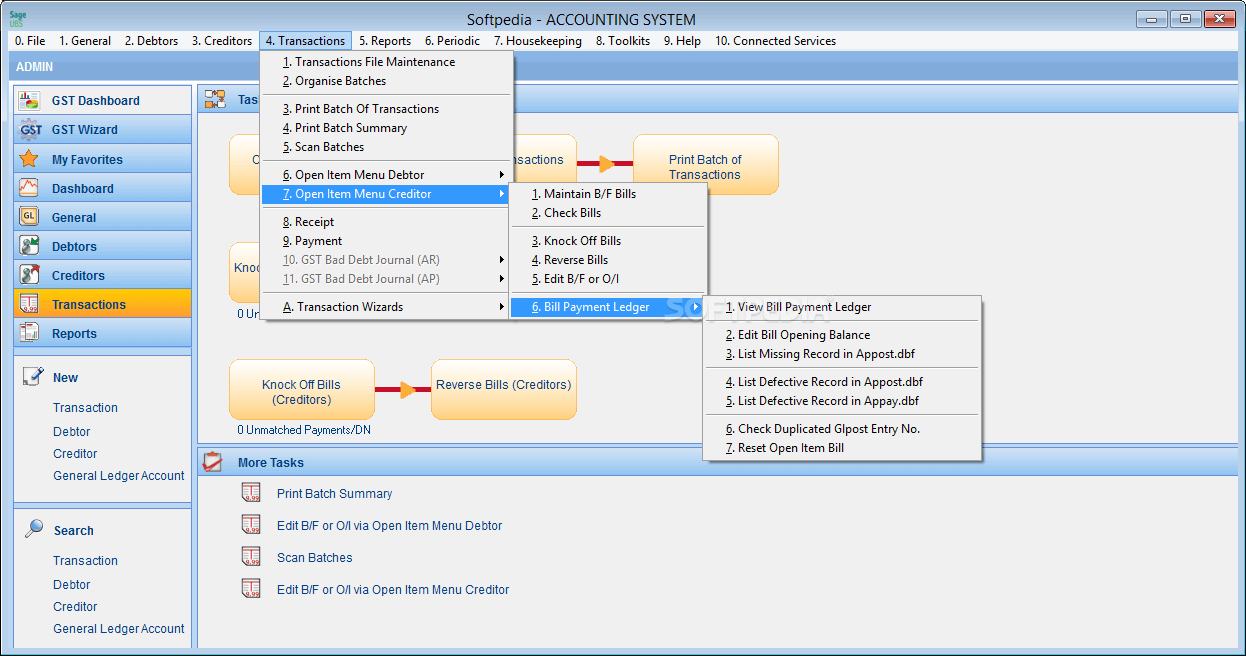The image size is (1246, 656).
Task: Open the Housekeeping menu
Action: (x=538, y=41)
